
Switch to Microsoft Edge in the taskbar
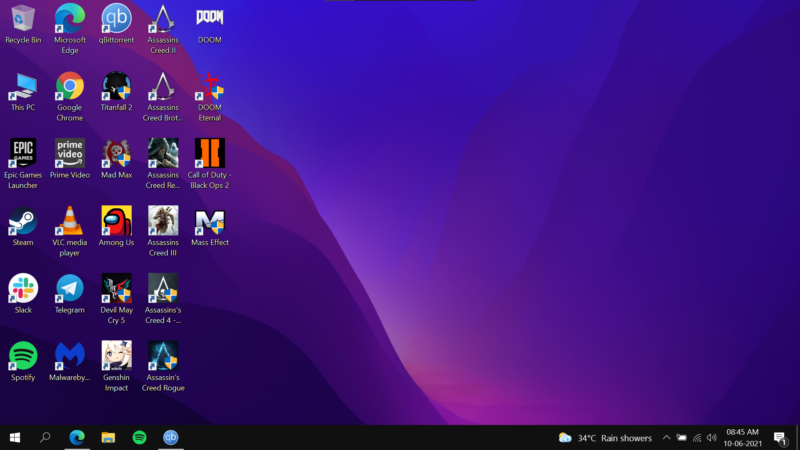point(77,438)
